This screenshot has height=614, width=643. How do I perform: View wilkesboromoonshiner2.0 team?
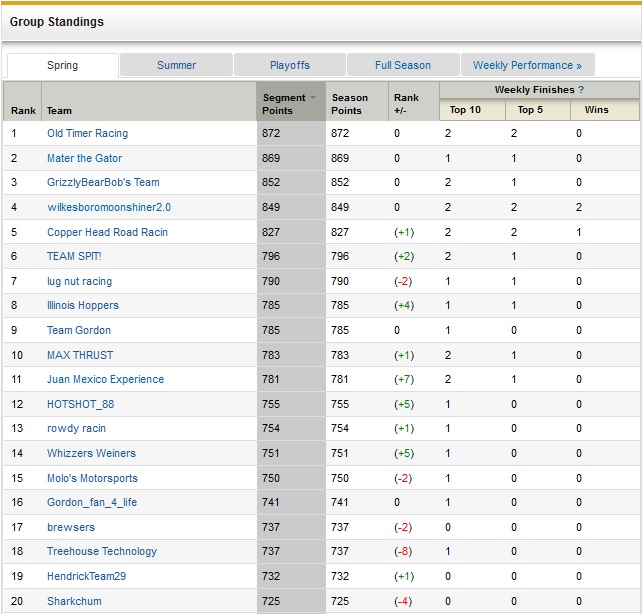(109, 207)
